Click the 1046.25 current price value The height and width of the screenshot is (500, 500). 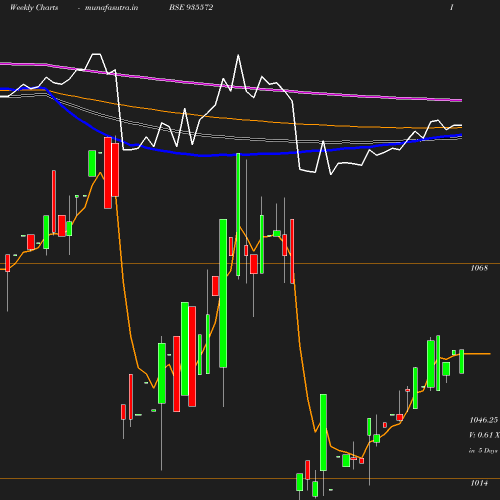[x=484, y=420]
